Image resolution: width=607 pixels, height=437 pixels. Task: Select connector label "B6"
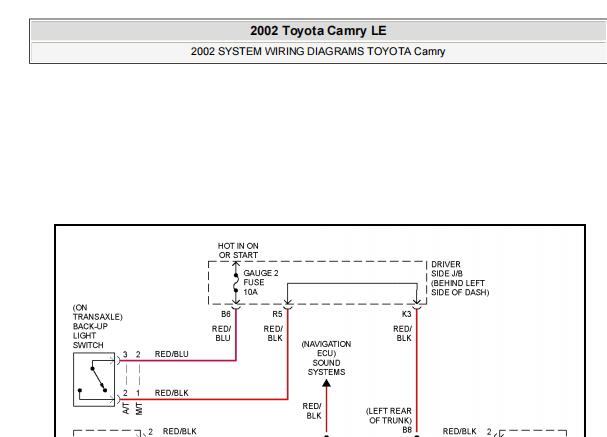point(226,314)
